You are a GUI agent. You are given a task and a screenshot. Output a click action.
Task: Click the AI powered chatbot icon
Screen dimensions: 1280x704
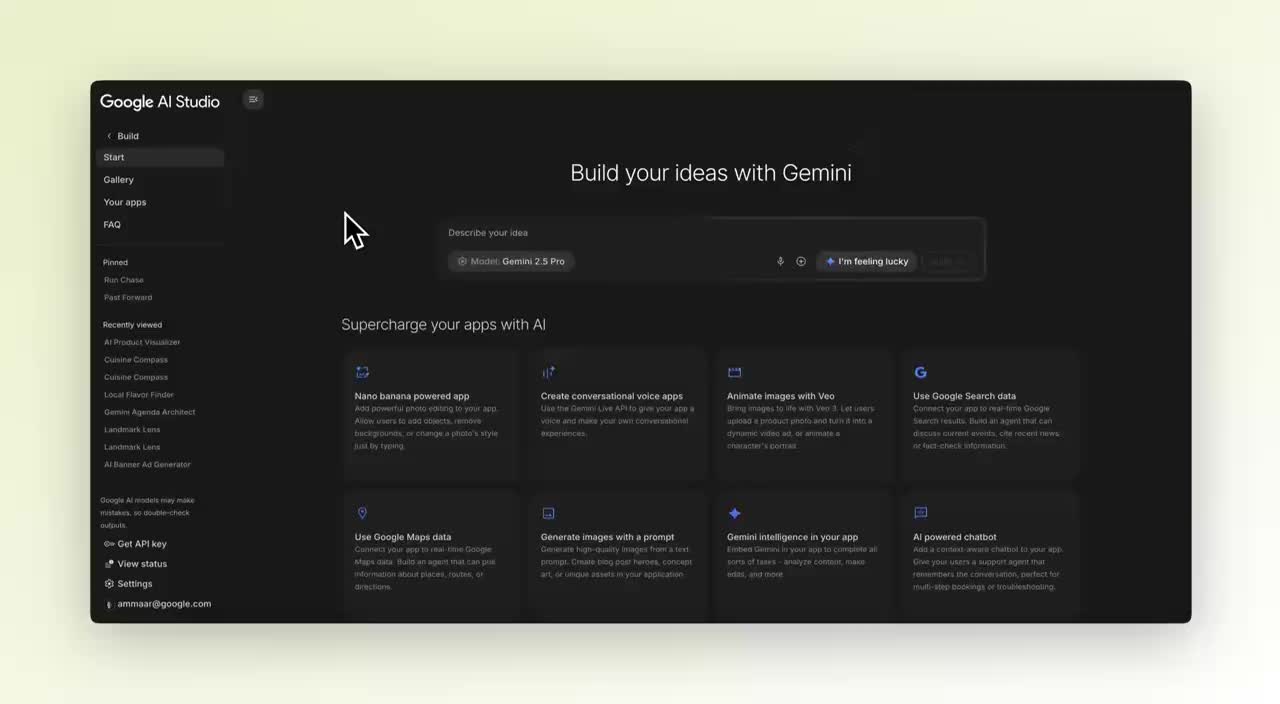[x=920, y=513]
